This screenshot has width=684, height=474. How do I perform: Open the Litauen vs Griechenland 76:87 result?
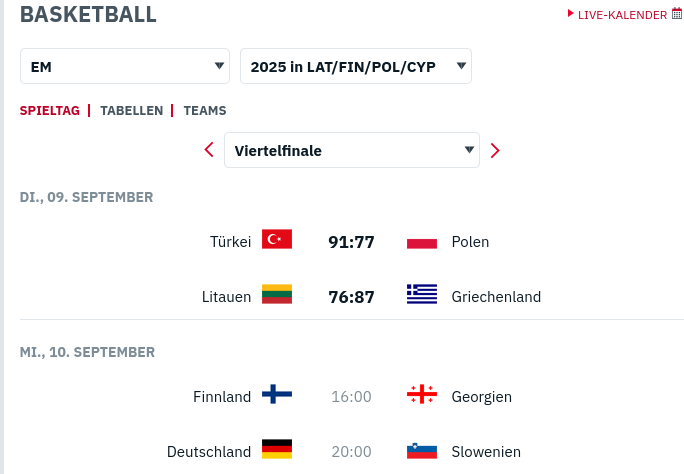pyautogui.click(x=351, y=296)
